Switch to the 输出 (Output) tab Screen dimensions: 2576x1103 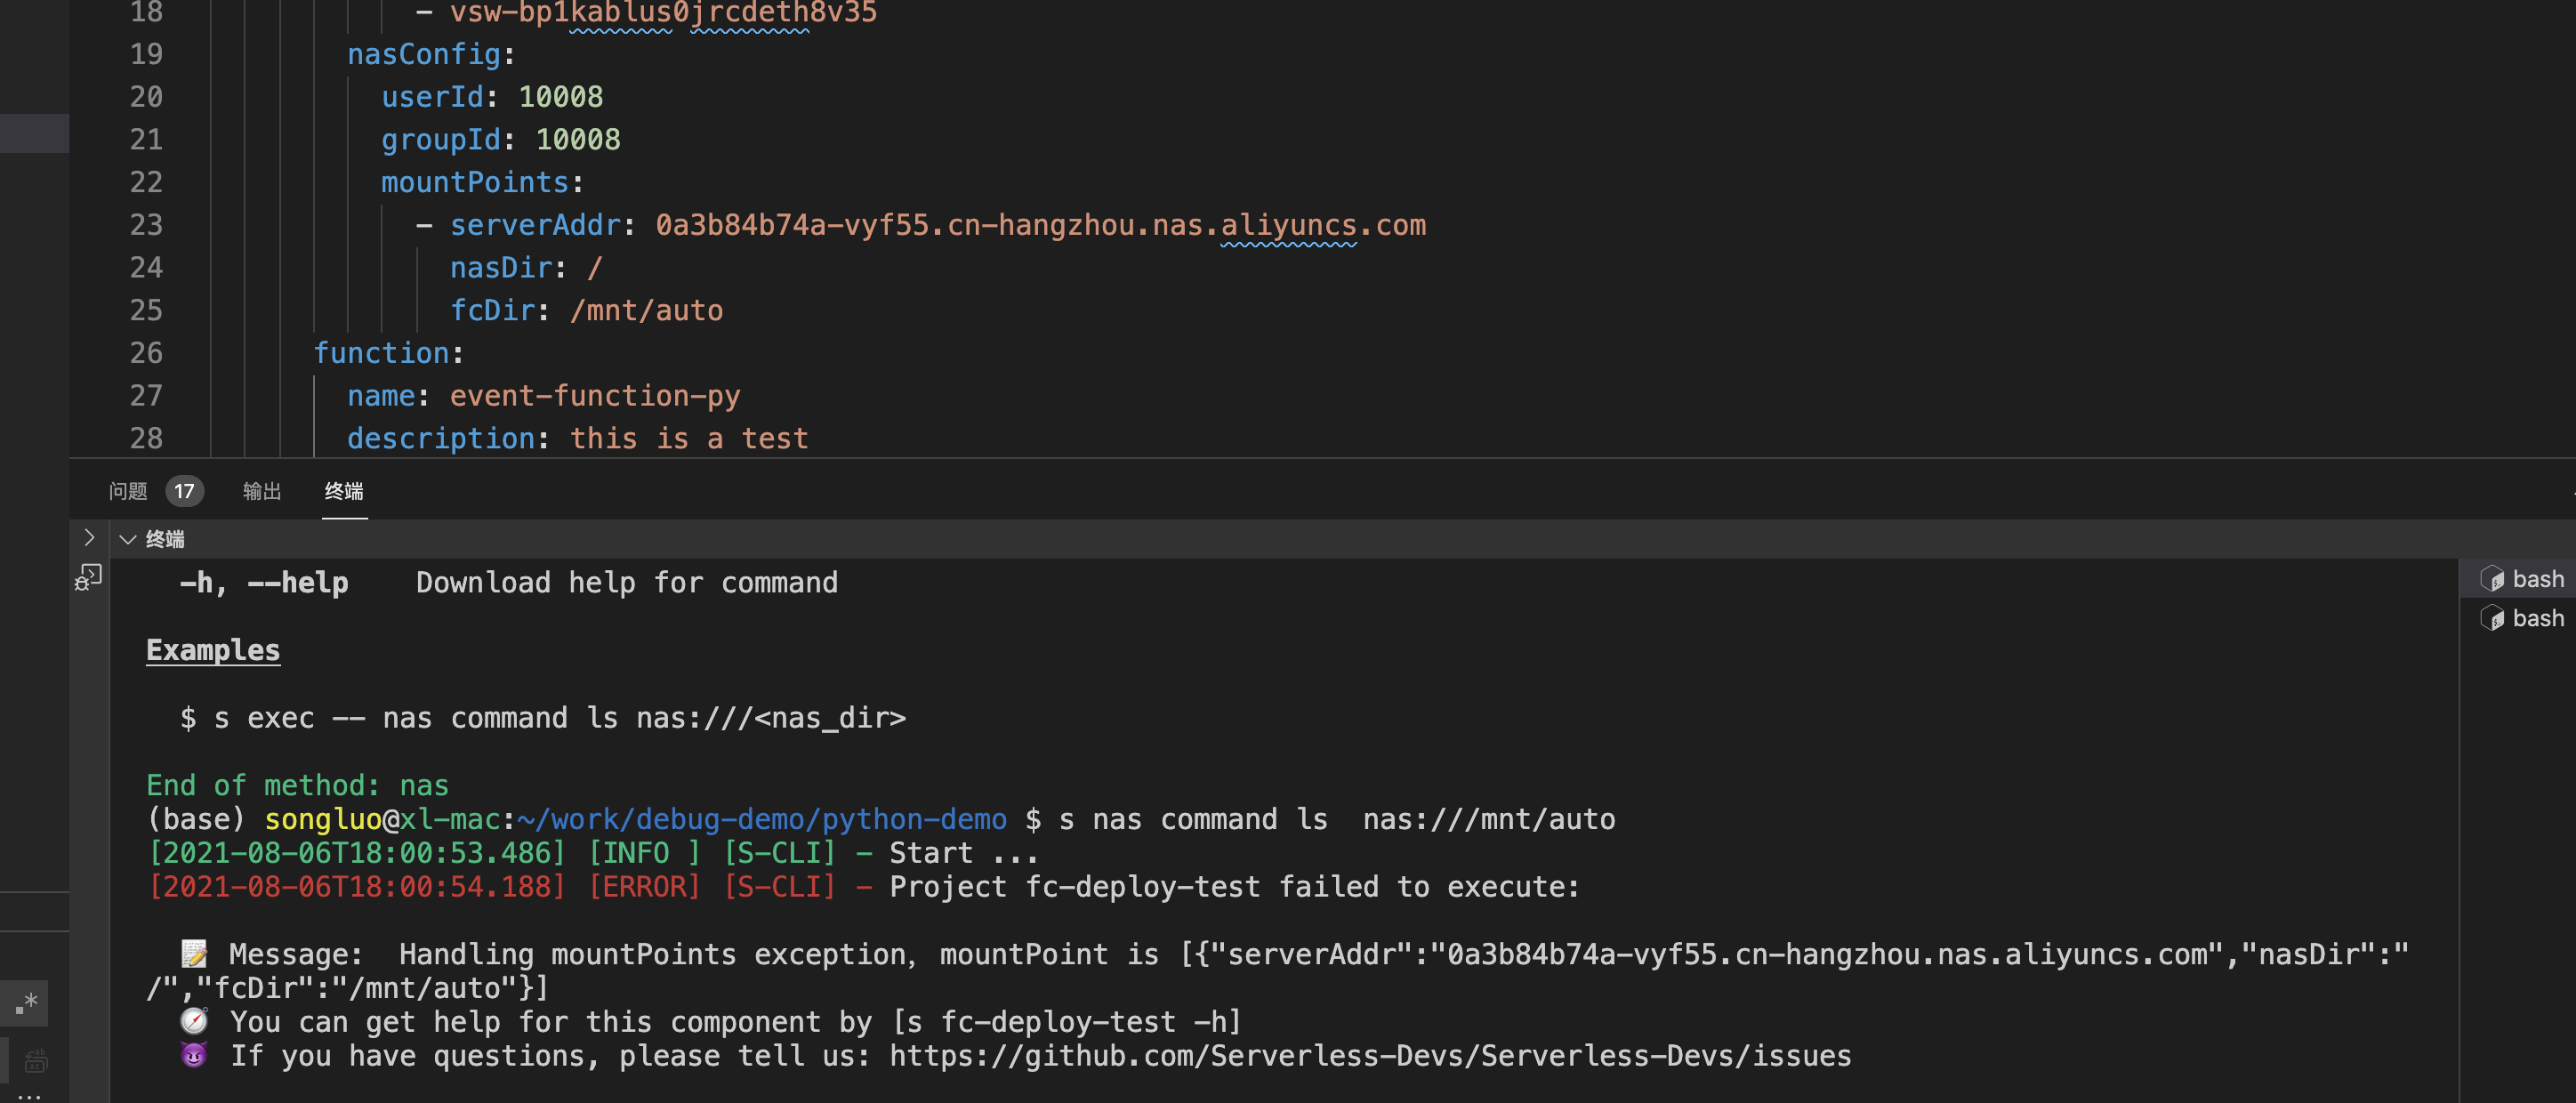point(261,491)
